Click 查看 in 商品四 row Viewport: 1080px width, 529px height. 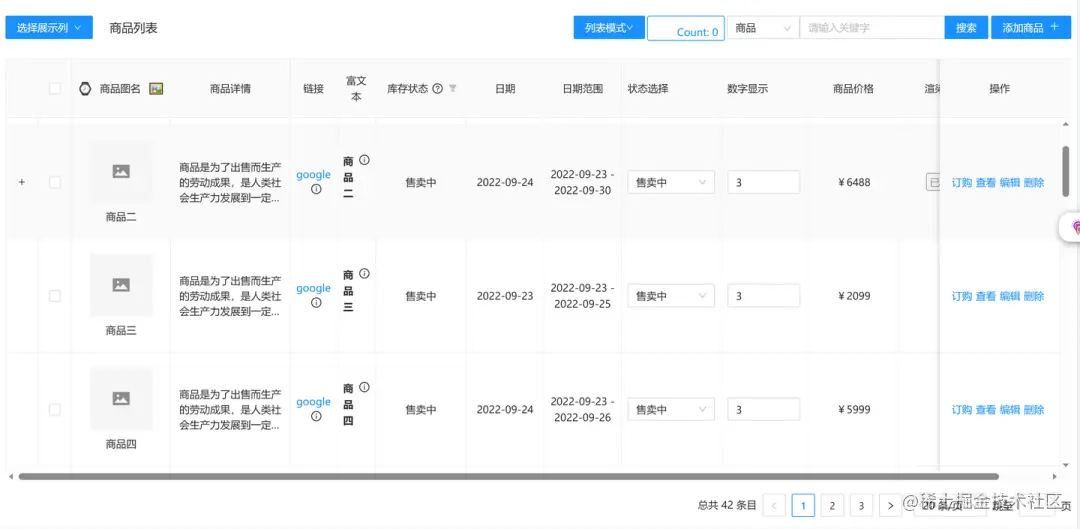(x=986, y=410)
